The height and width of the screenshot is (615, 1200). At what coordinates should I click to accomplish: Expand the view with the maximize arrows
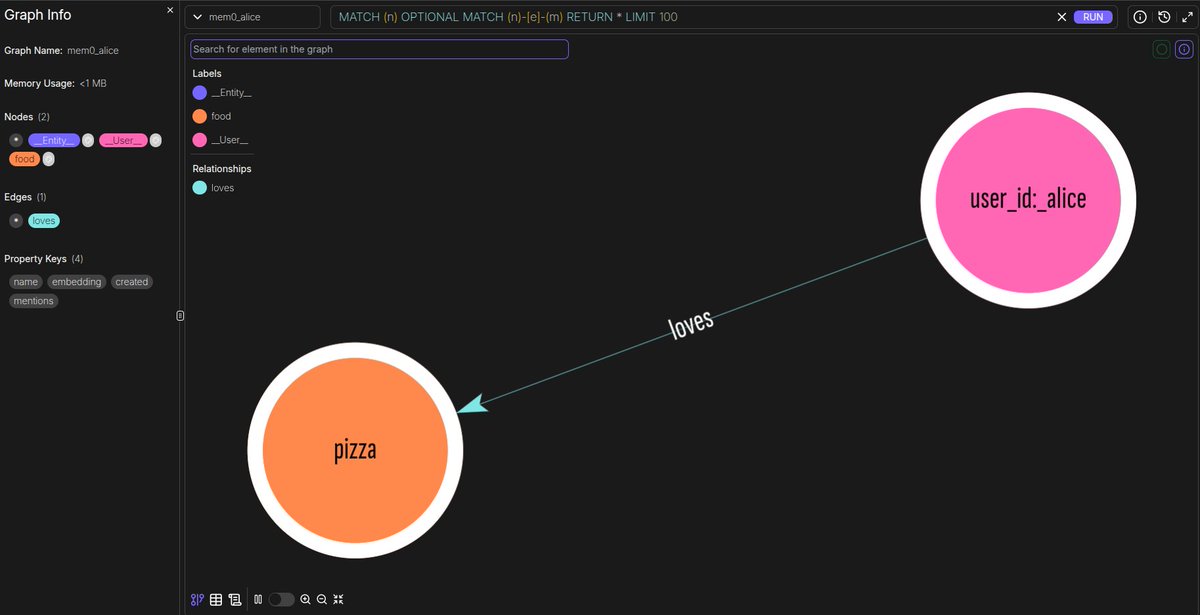coord(1186,17)
